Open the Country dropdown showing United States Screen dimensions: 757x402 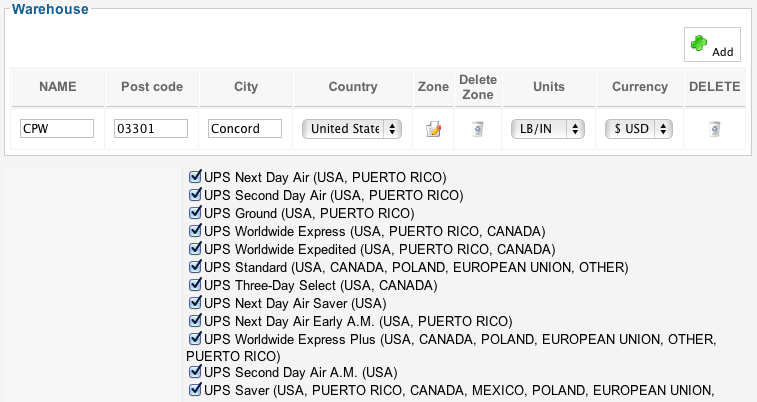coord(352,129)
